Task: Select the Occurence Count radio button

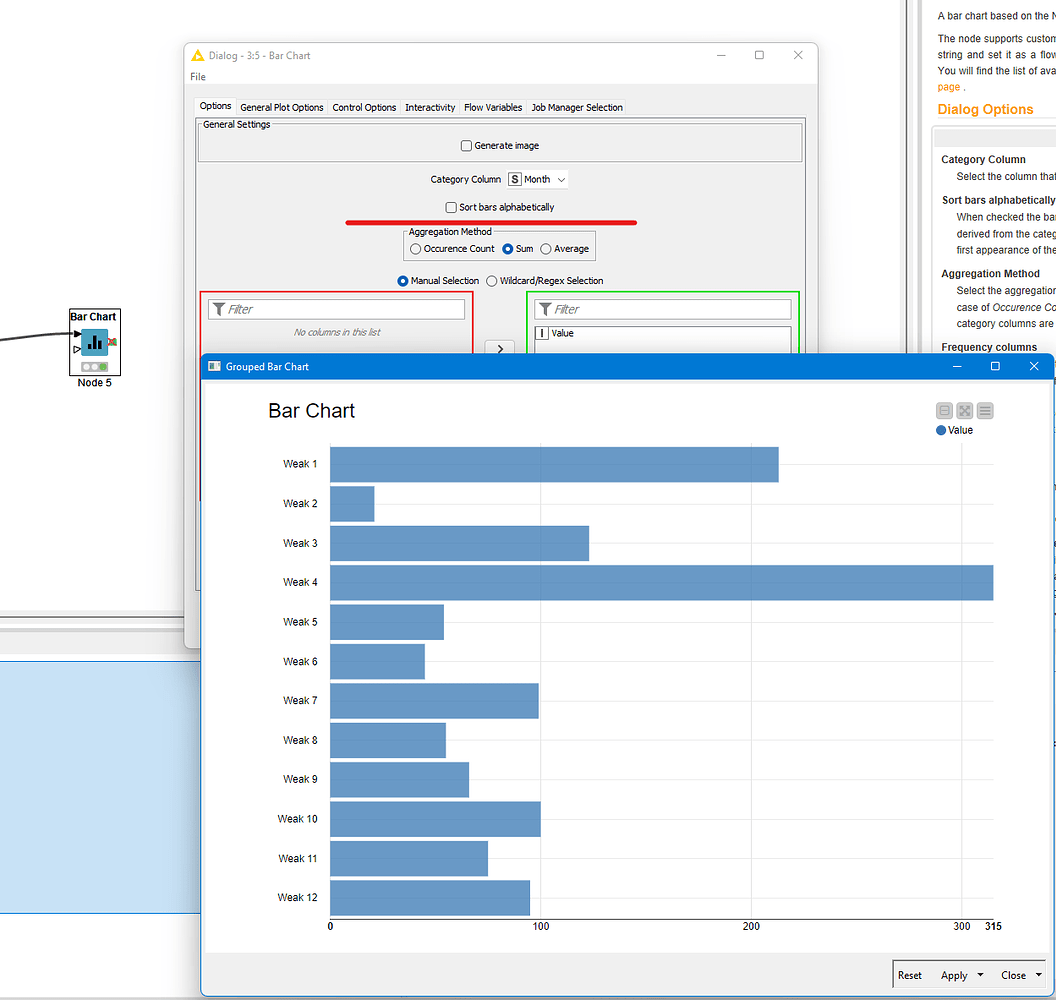Action: click(x=415, y=248)
